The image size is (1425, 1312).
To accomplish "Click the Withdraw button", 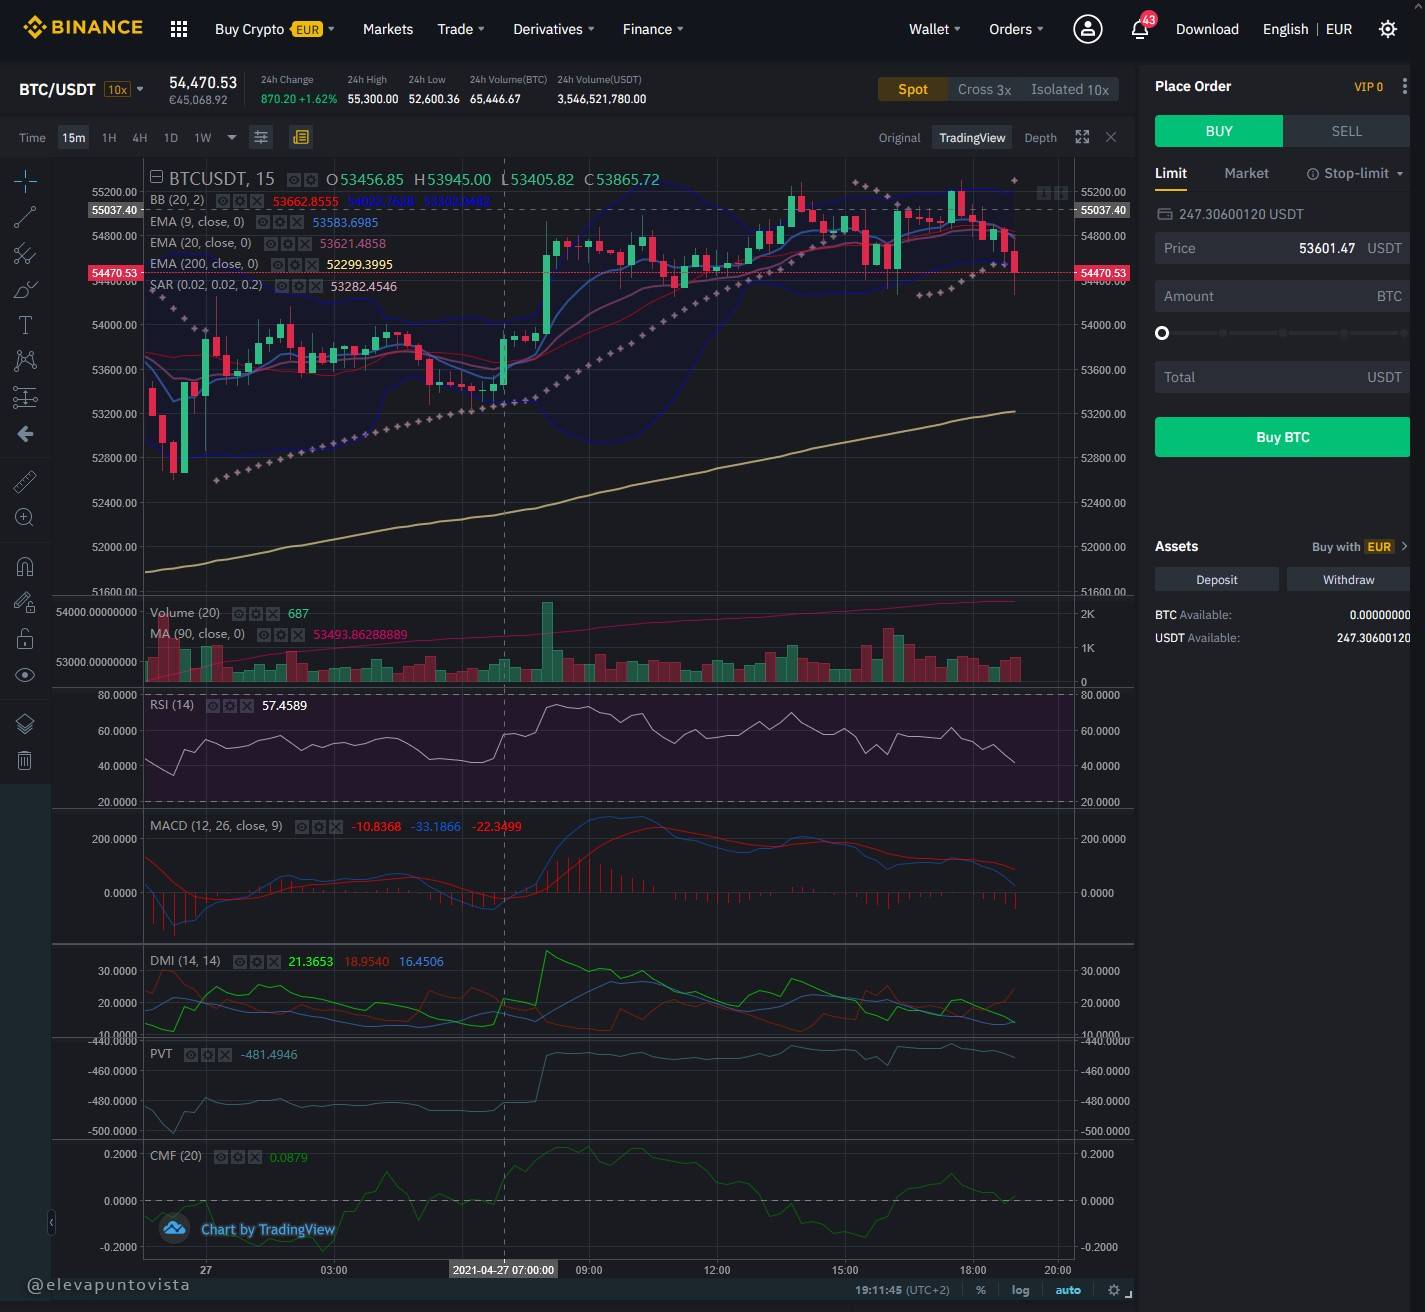I will pyautogui.click(x=1348, y=580).
